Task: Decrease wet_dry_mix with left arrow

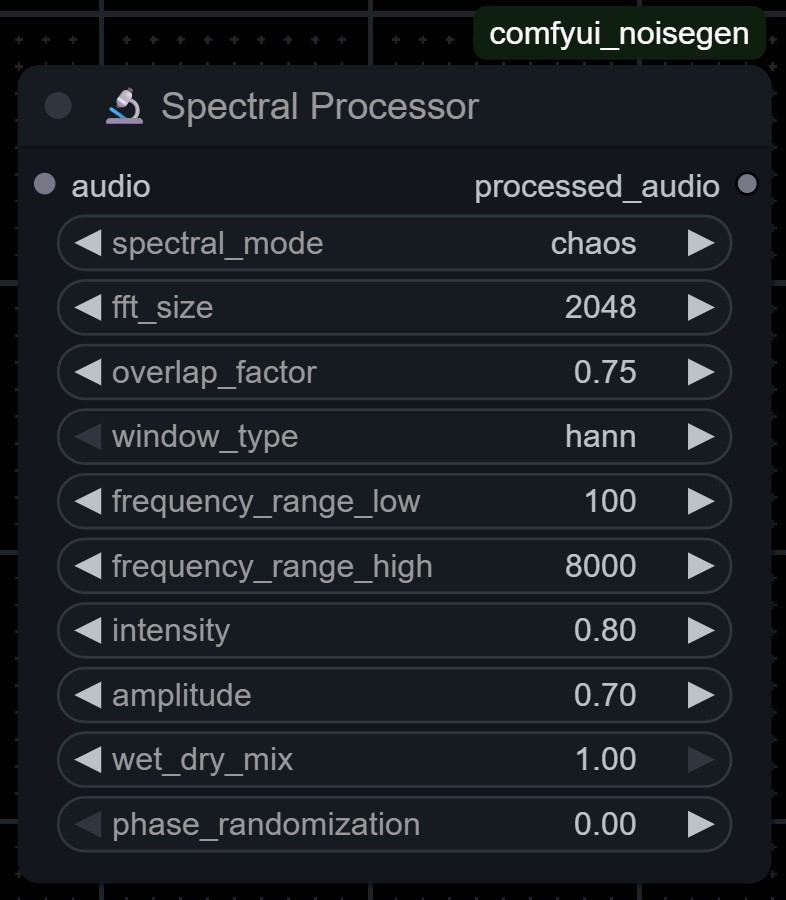Action: coord(88,759)
